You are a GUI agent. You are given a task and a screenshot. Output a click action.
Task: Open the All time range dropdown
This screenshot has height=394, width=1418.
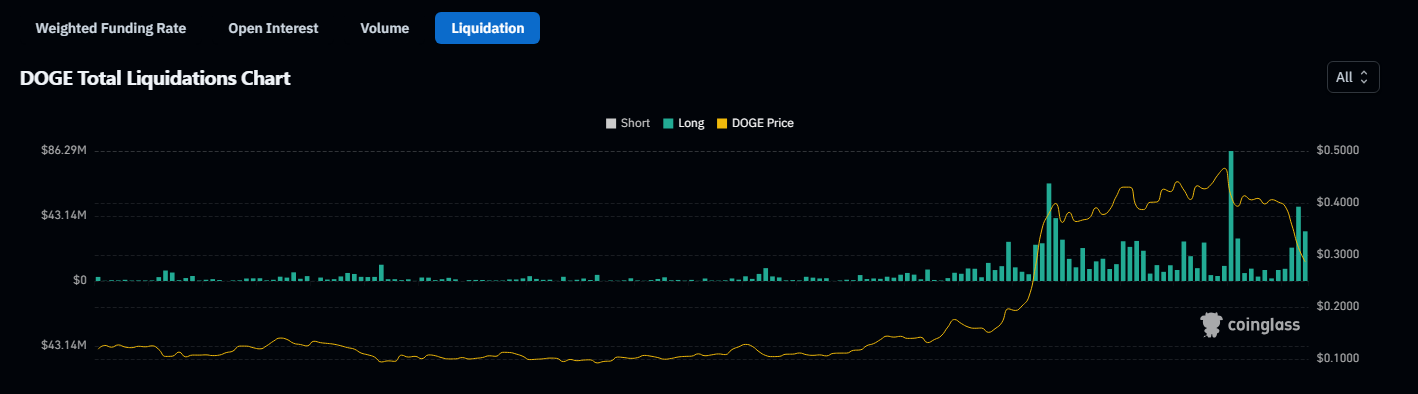point(1353,77)
